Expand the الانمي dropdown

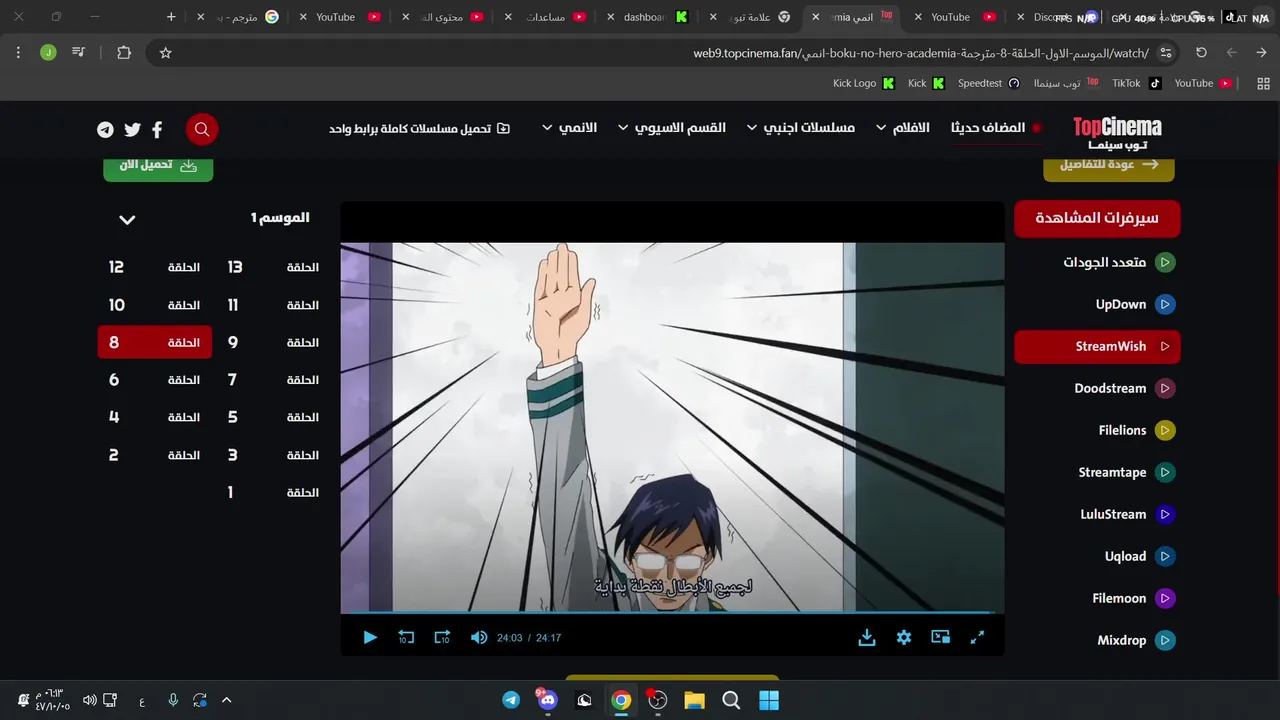pos(569,128)
